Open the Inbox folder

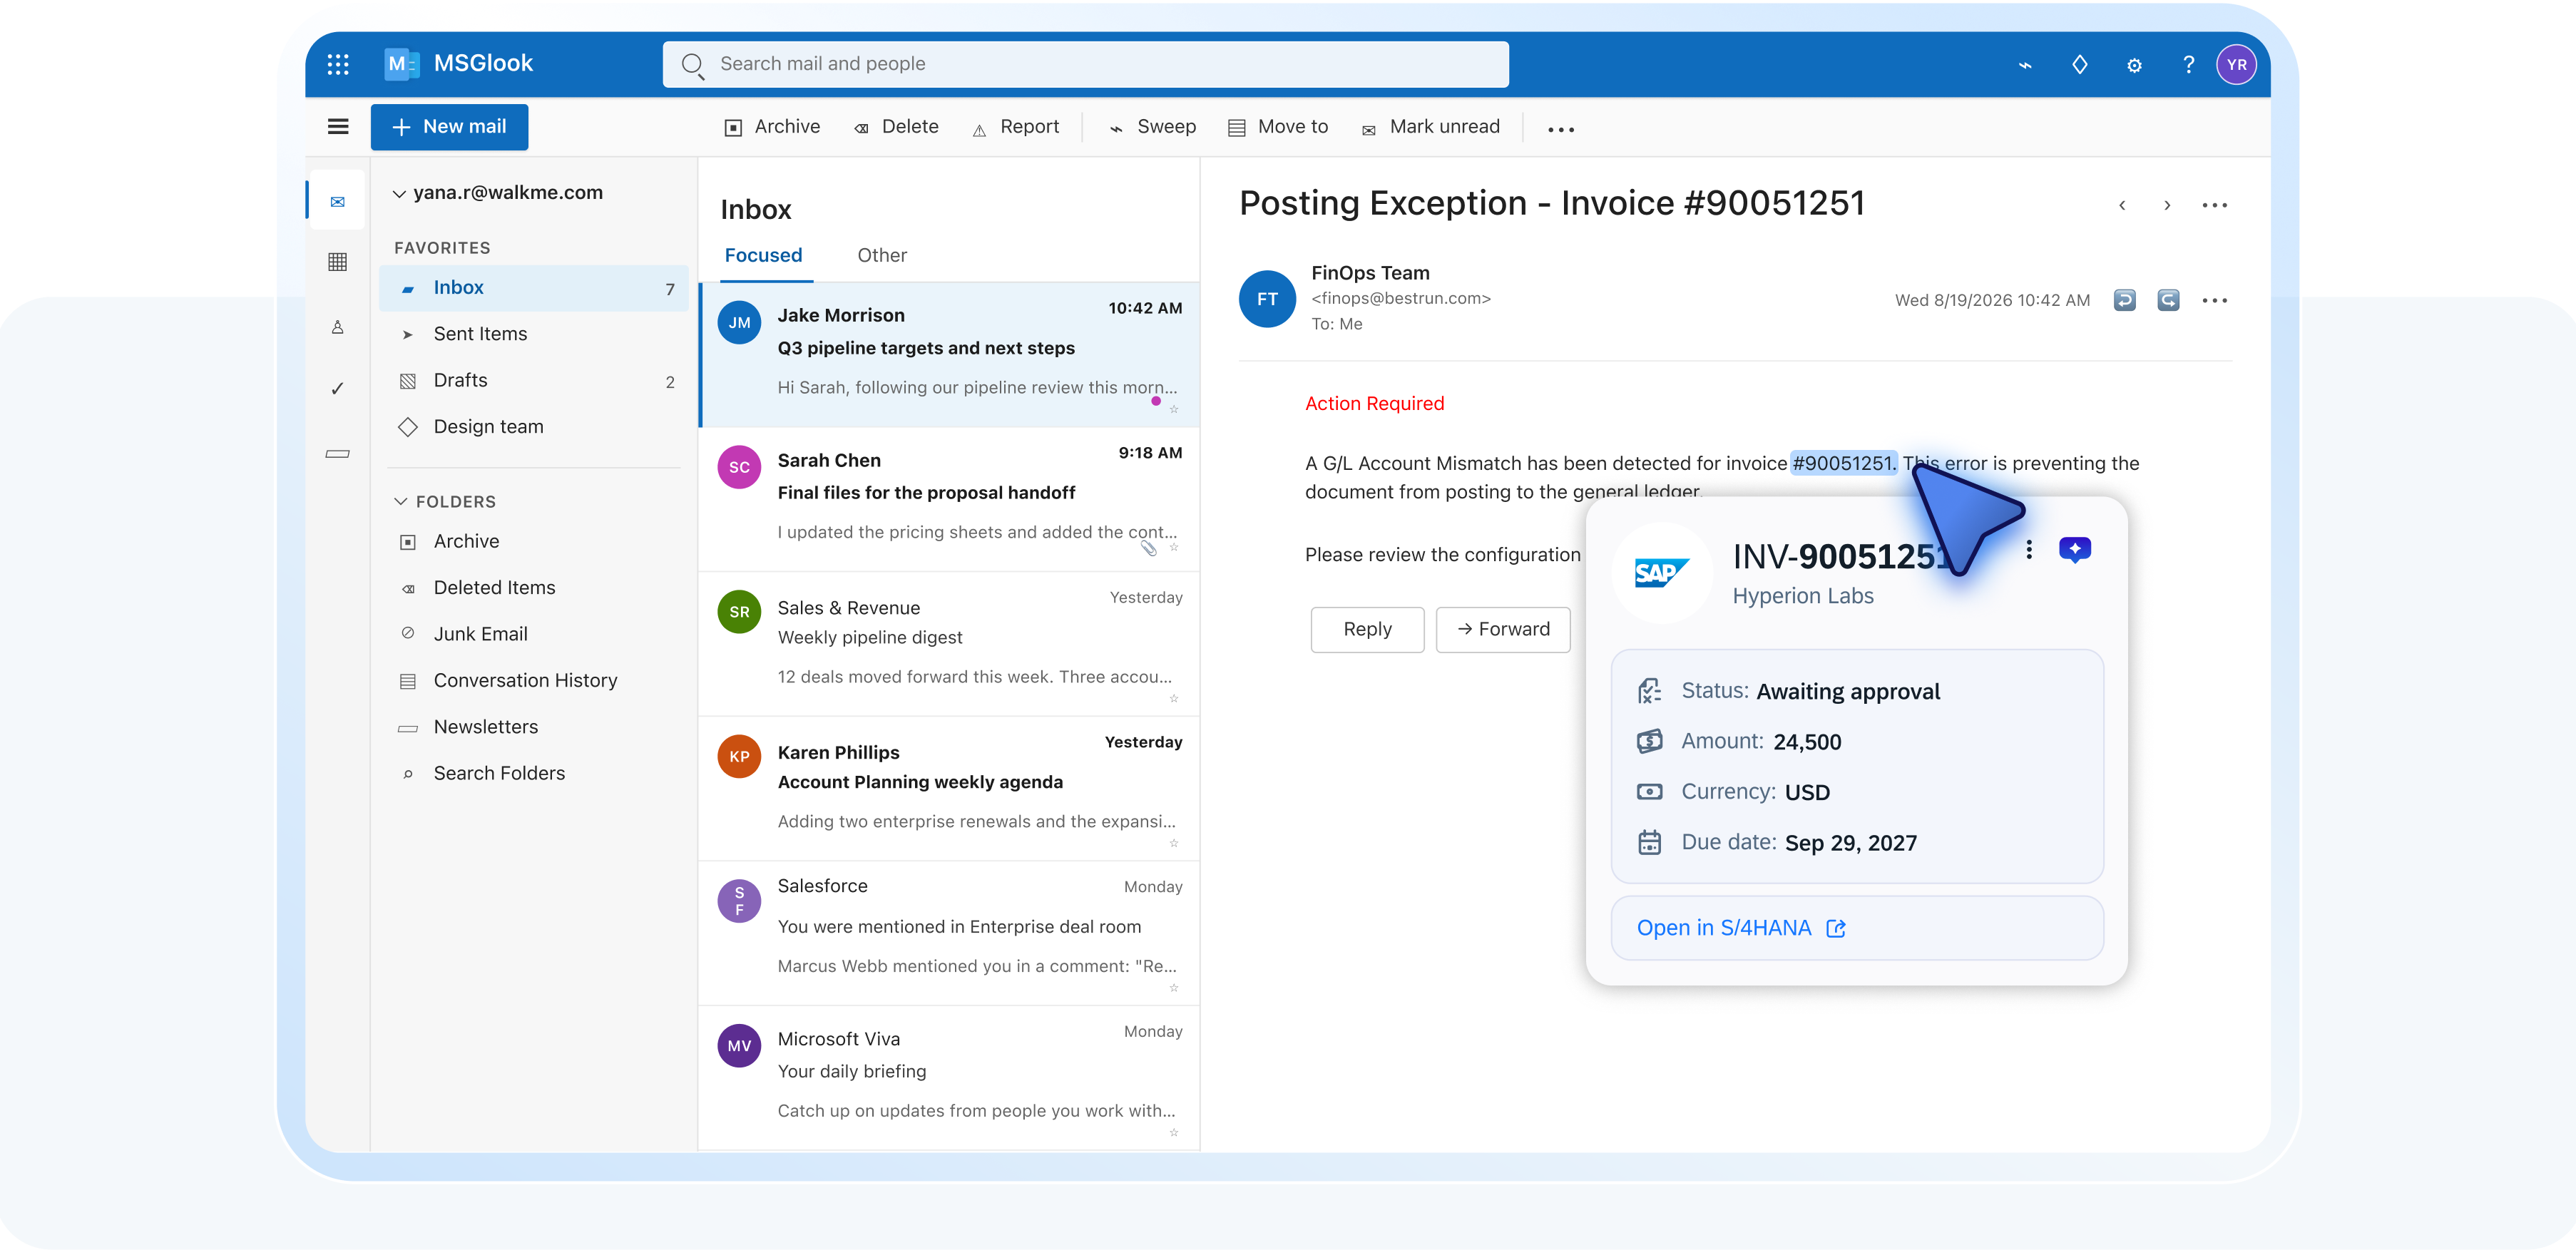[534, 288]
